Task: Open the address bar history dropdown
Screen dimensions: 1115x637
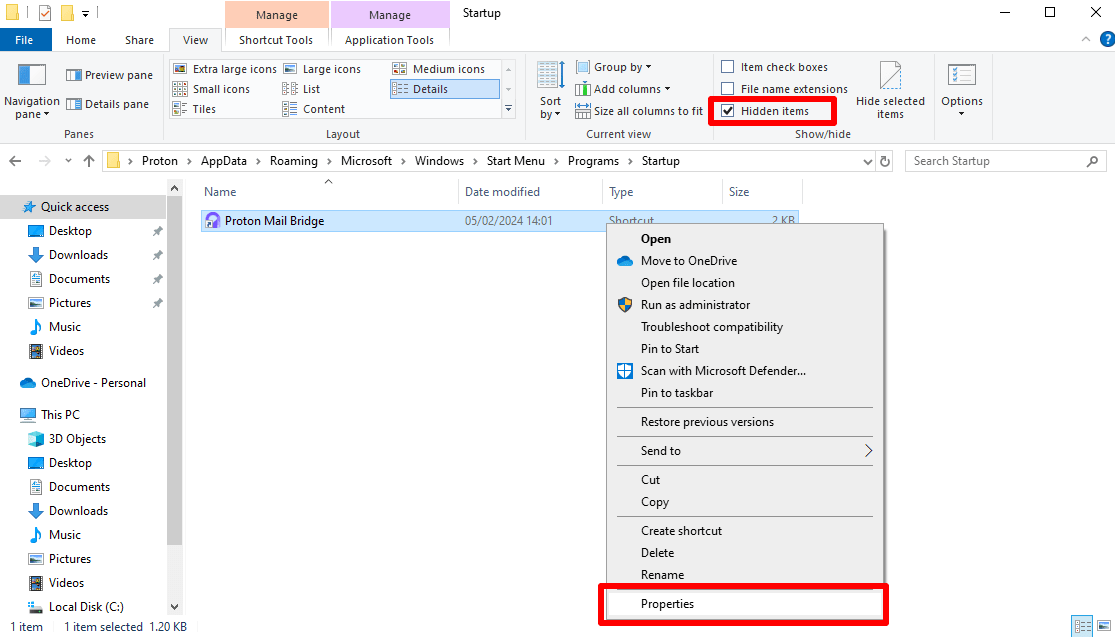Action: point(868,161)
